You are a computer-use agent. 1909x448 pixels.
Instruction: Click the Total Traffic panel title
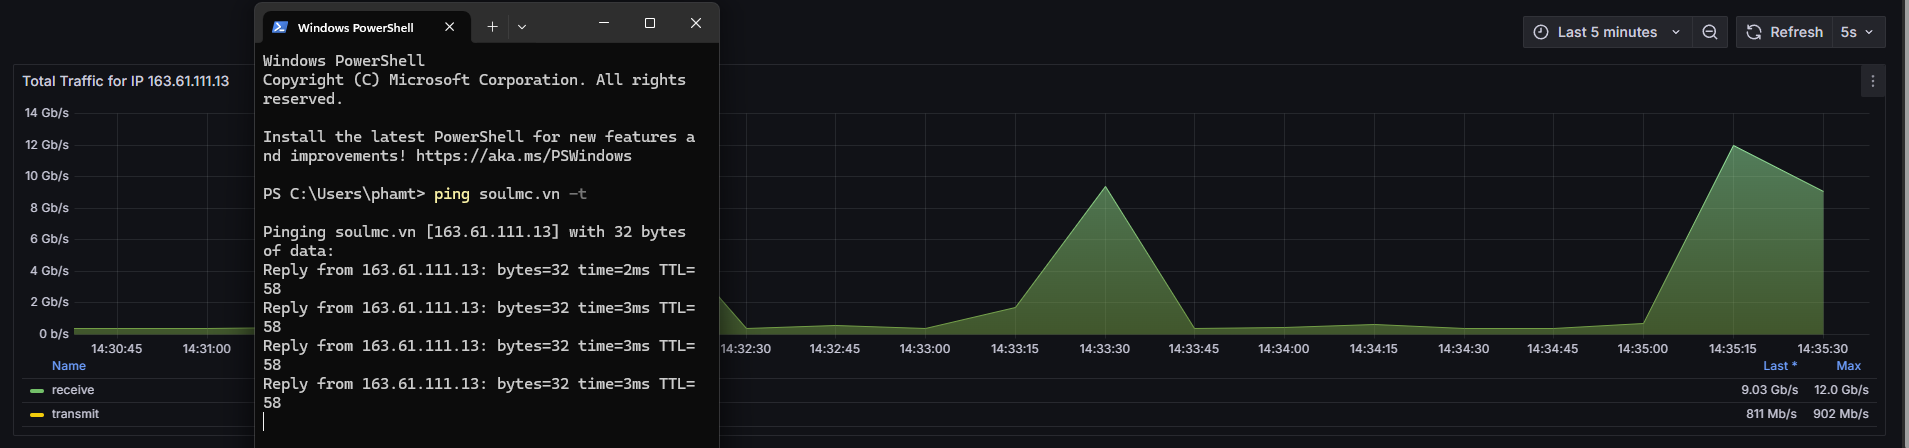tap(125, 81)
